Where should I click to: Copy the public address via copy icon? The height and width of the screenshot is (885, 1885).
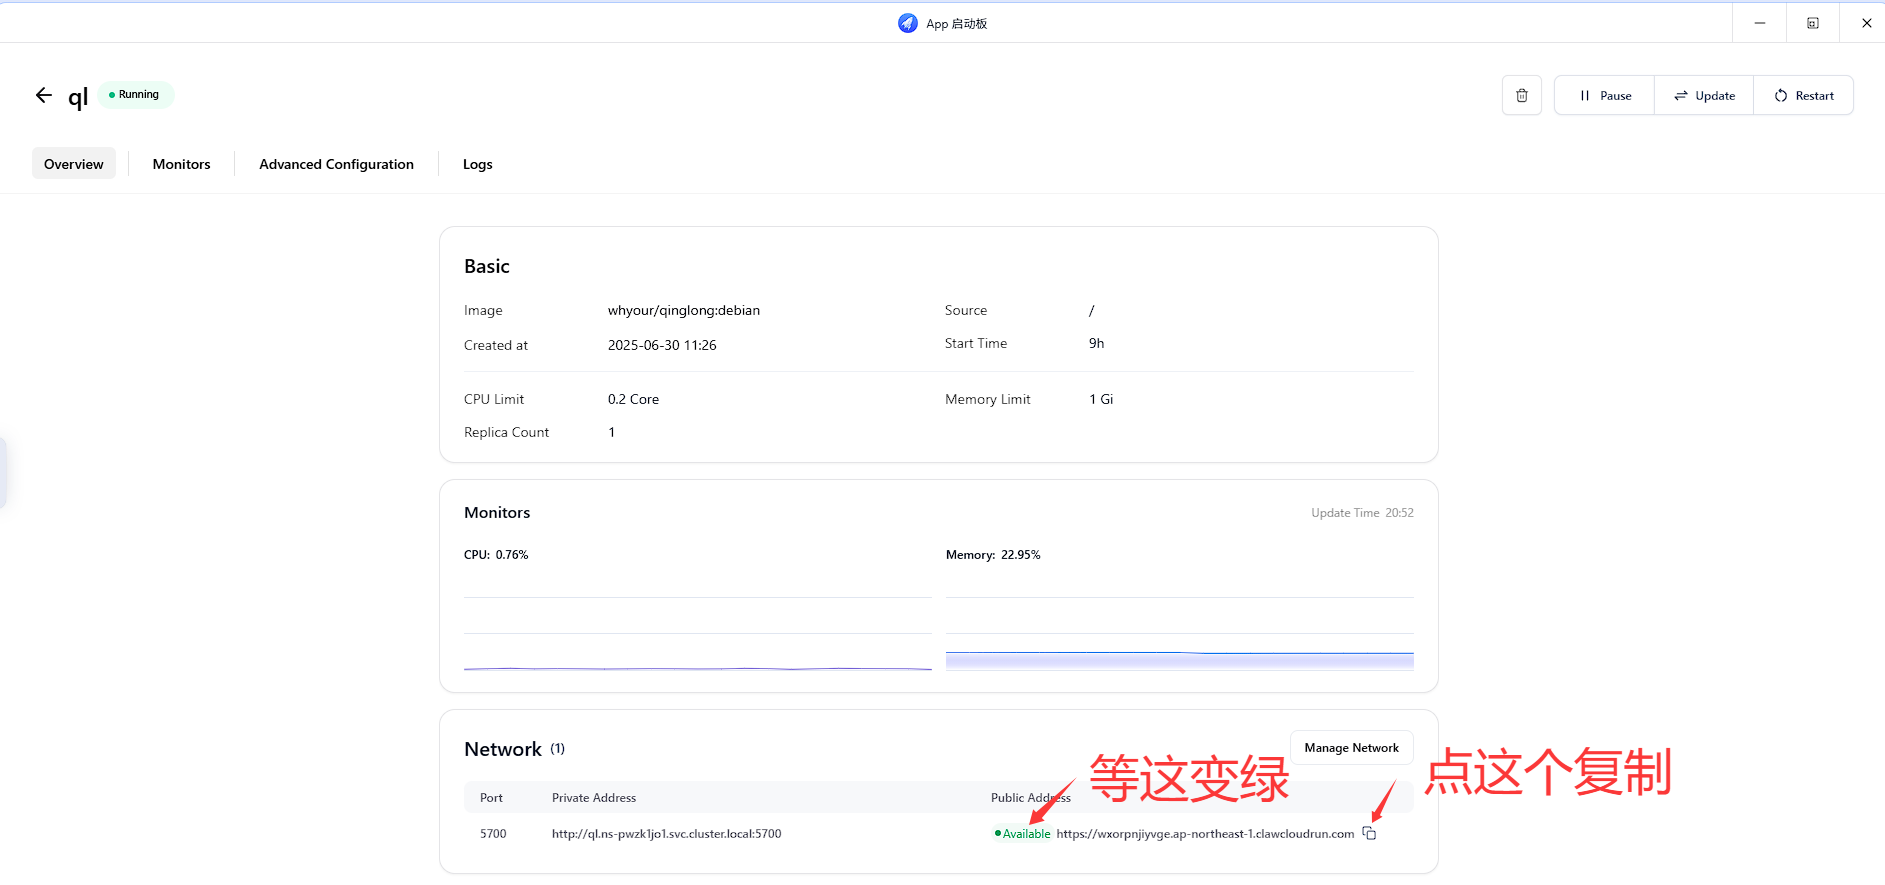coord(1369,834)
